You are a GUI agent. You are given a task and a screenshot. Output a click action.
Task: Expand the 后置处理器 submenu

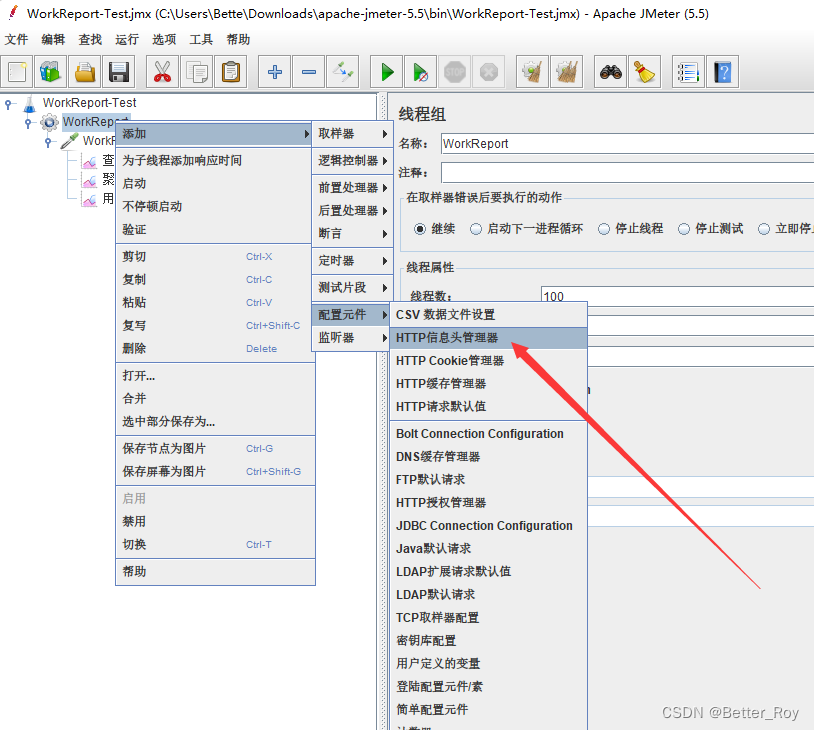[352, 211]
